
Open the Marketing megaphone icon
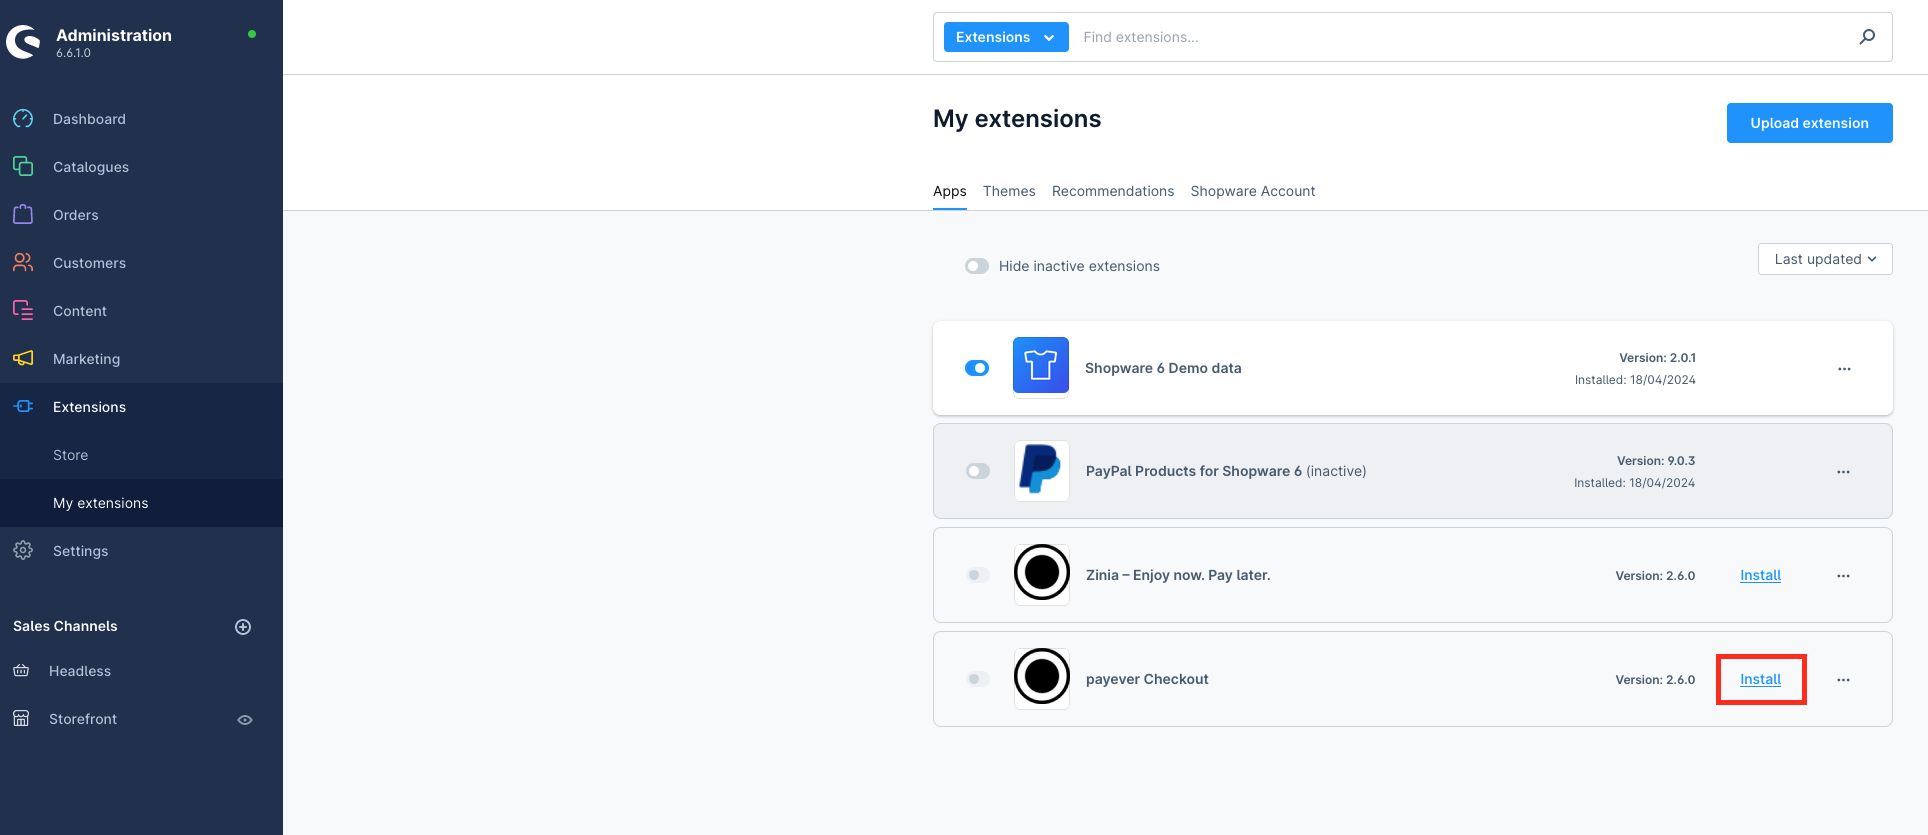click(x=23, y=358)
